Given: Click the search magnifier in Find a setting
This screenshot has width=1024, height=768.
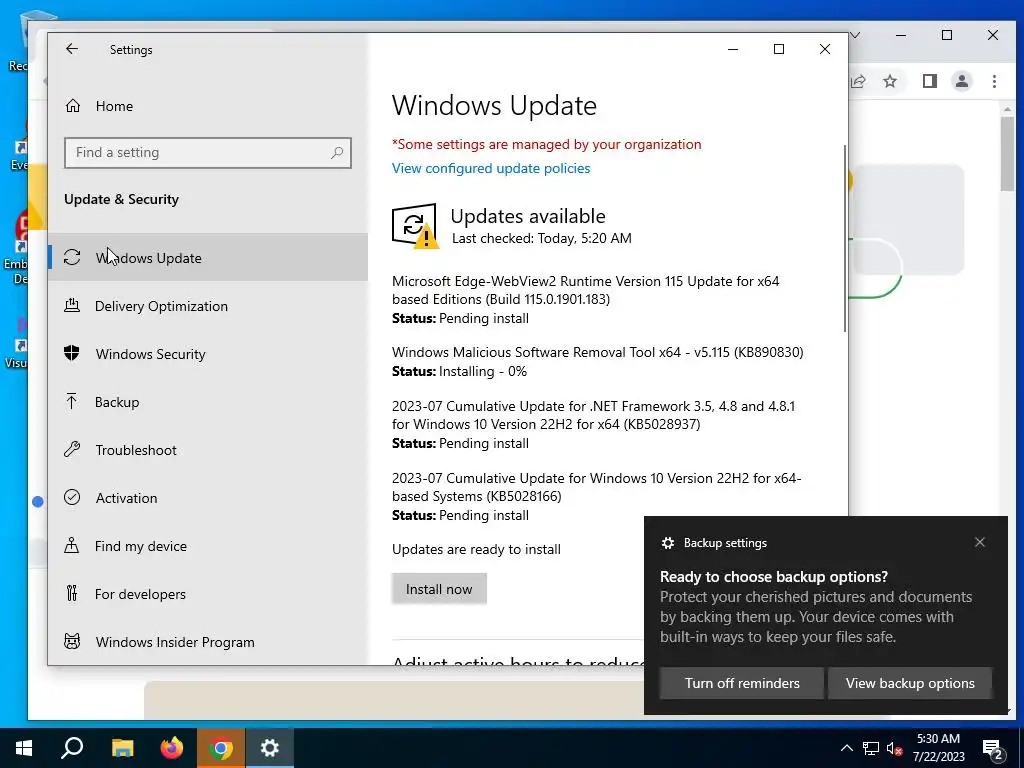Looking at the screenshot, I should pyautogui.click(x=337, y=152).
